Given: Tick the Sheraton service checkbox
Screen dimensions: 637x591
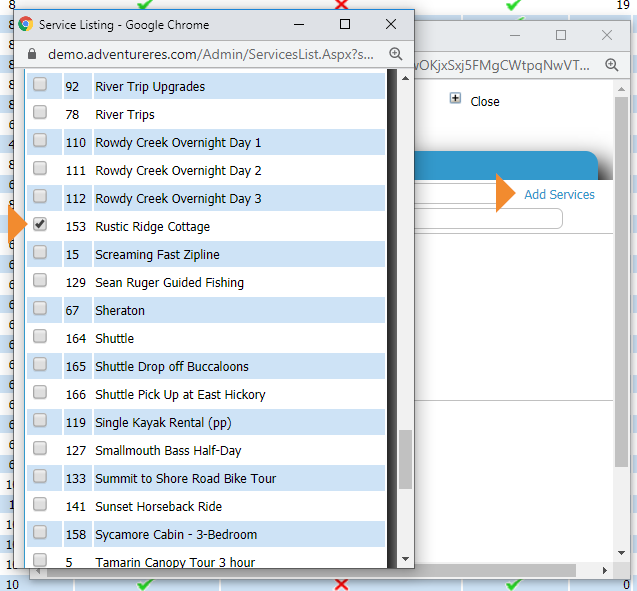Looking at the screenshot, I should tap(40, 309).
